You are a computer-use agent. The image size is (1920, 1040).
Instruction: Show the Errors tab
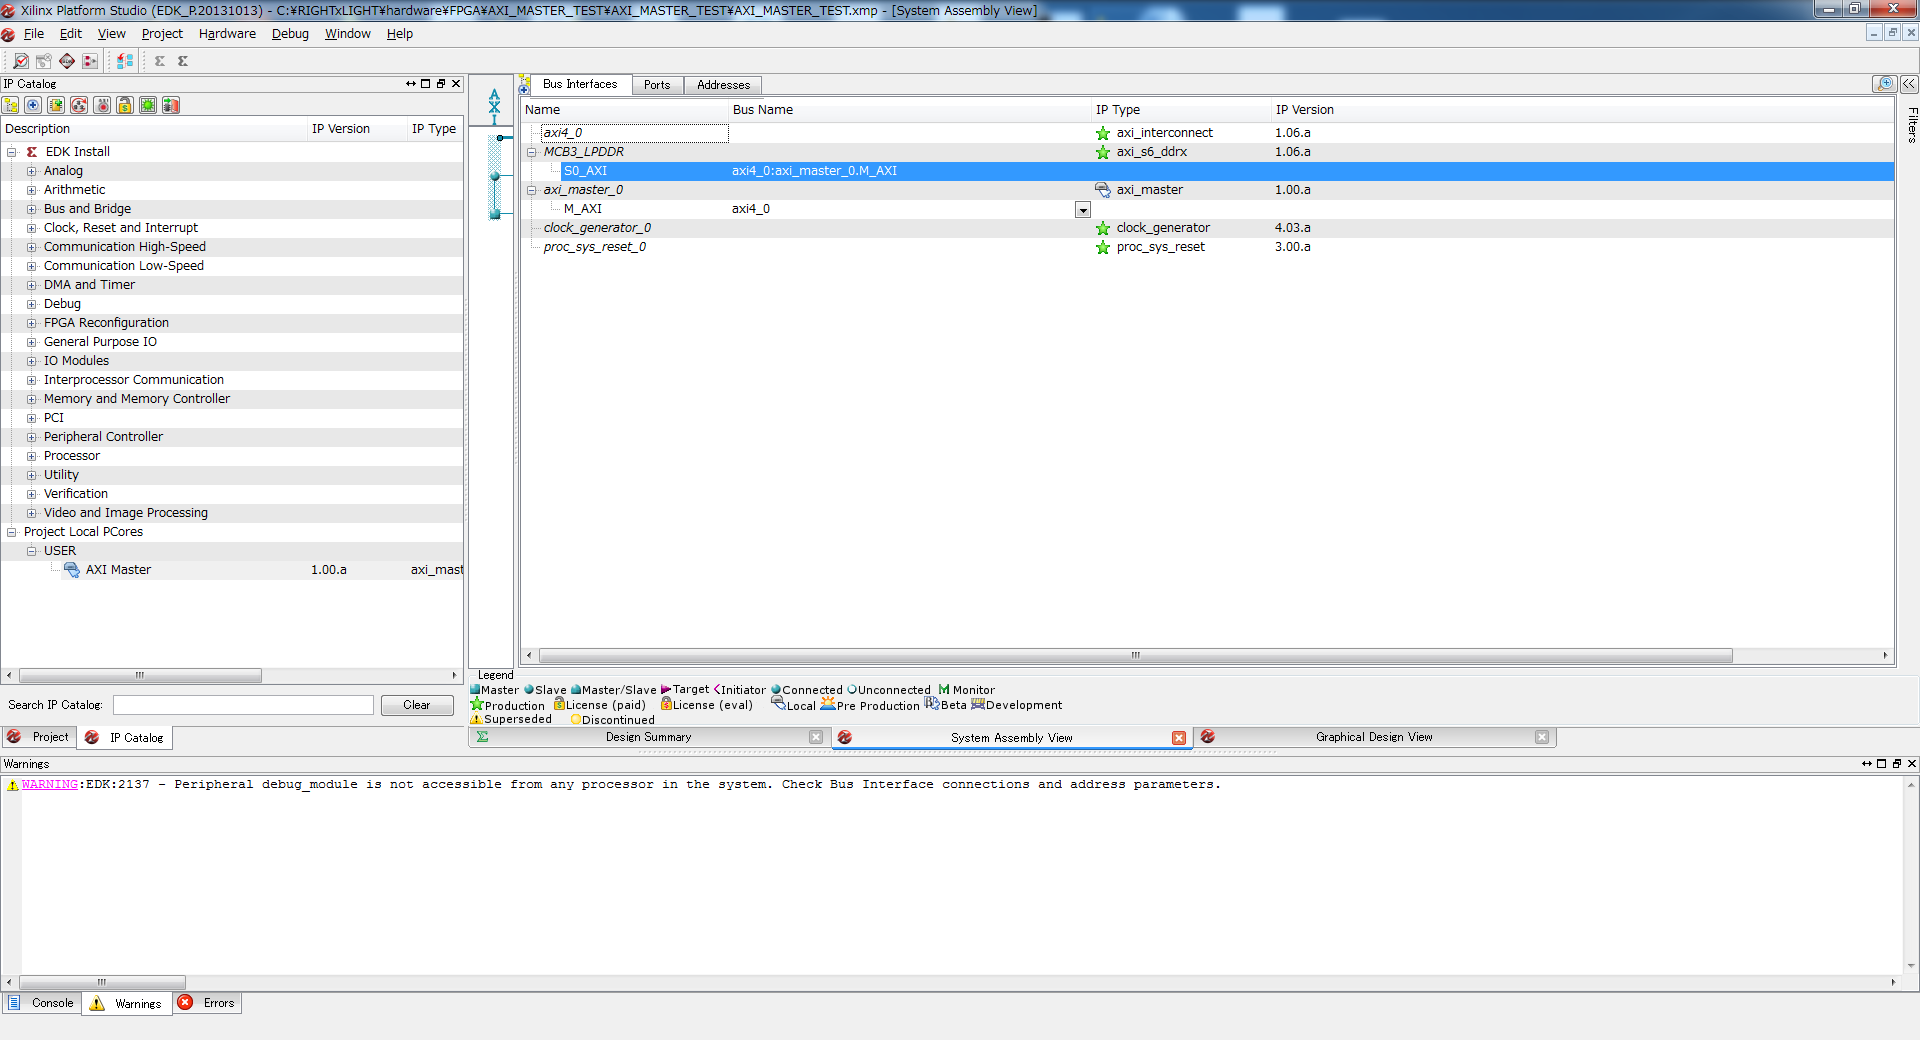tap(208, 1003)
